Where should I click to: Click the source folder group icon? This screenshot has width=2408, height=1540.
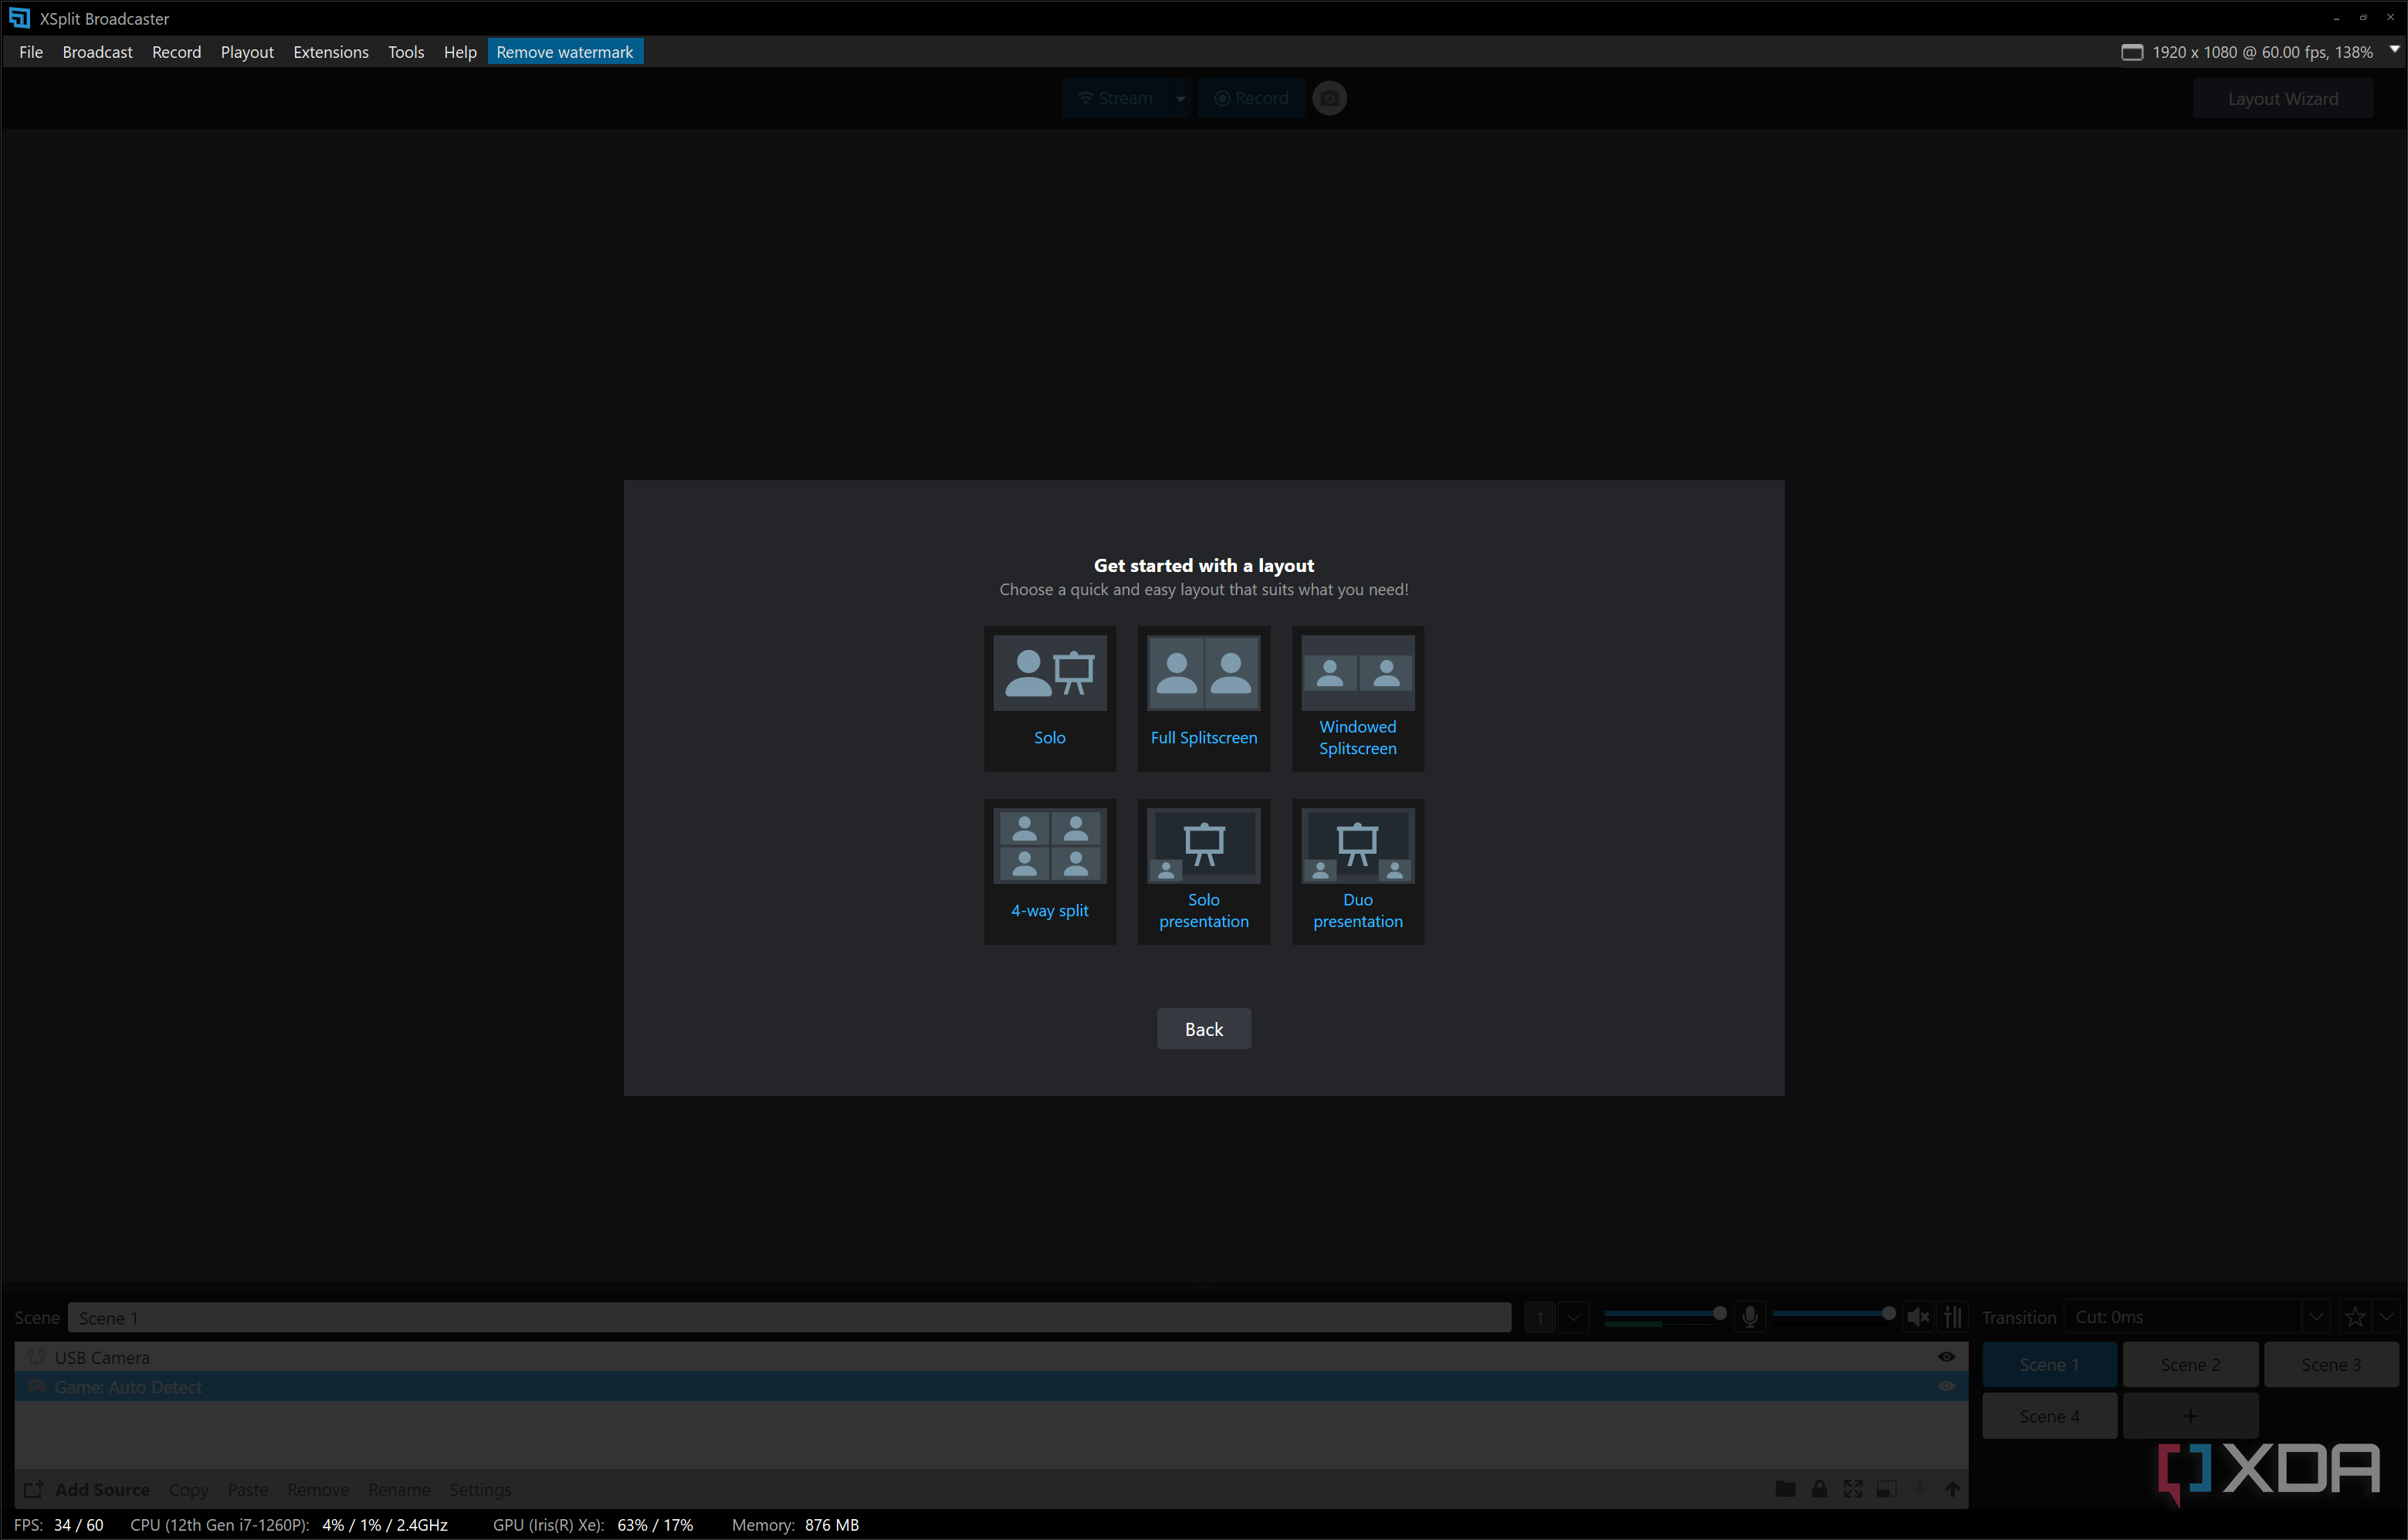point(1785,1489)
